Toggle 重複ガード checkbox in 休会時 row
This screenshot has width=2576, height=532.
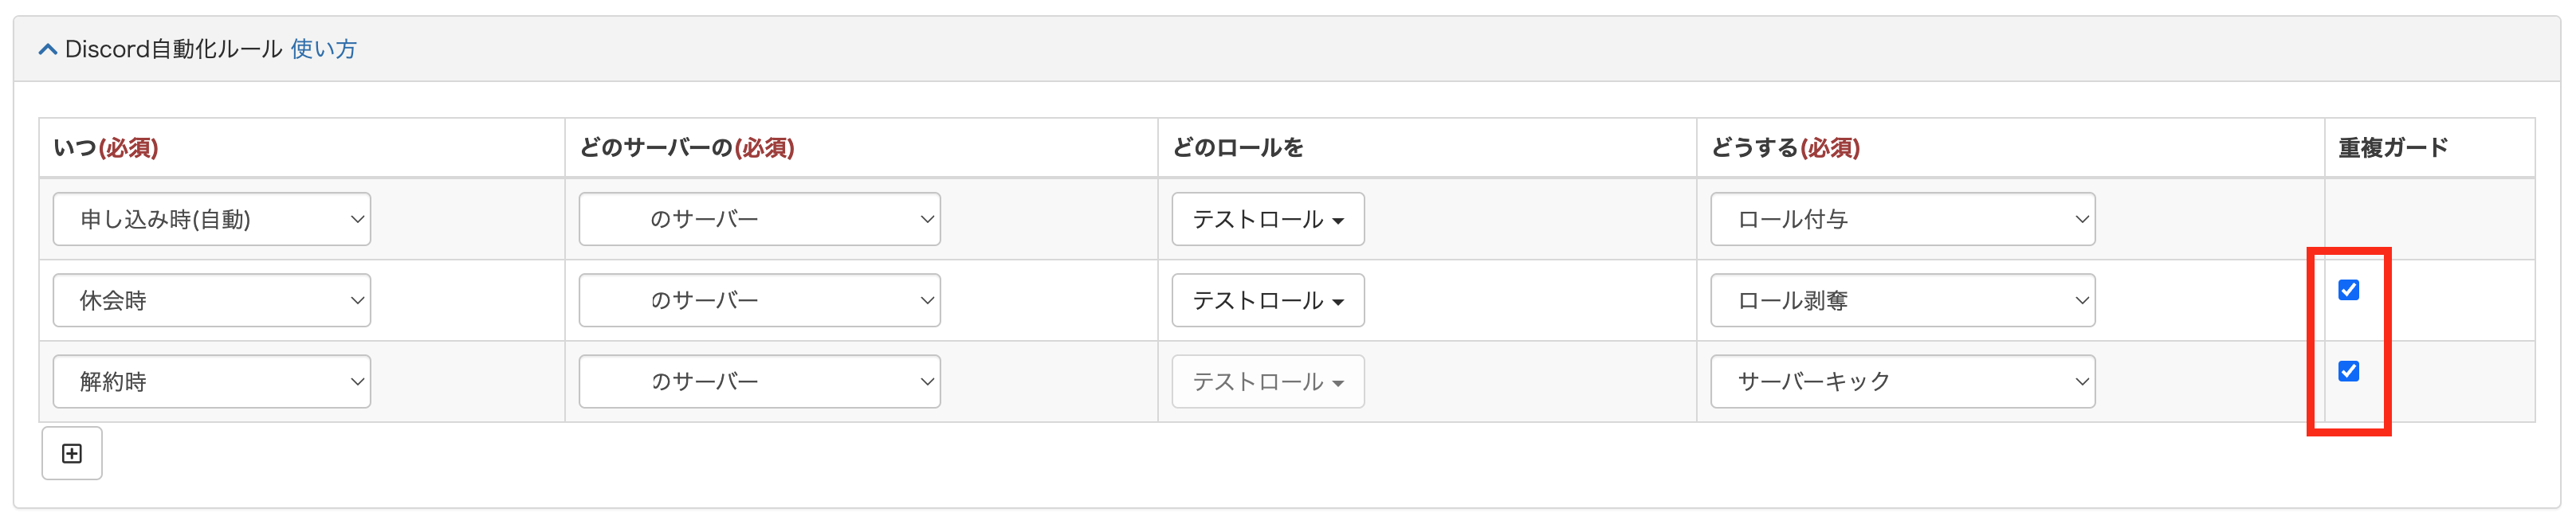[2348, 290]
